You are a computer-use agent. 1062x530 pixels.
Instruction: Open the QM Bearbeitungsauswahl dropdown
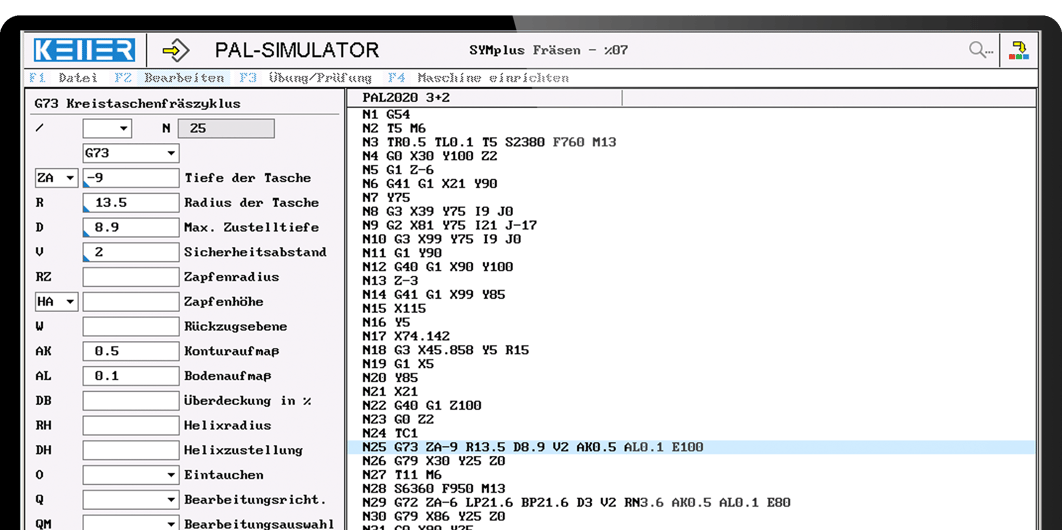pyautogui.click(x=131, y=523)
